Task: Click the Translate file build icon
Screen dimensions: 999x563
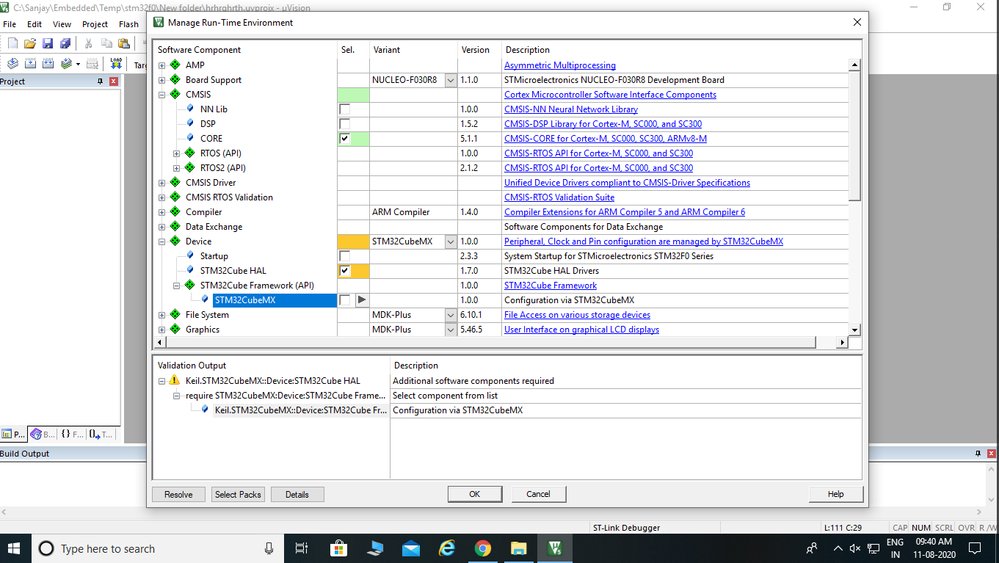Action: [13, 64]
